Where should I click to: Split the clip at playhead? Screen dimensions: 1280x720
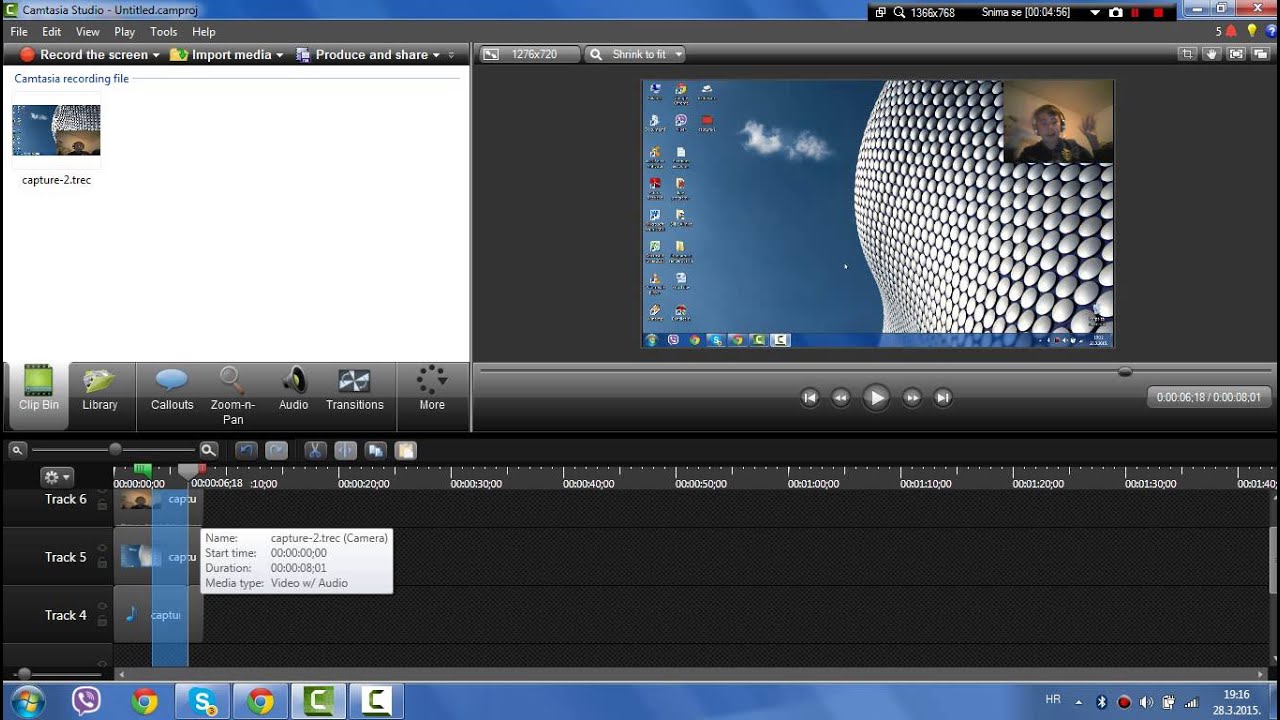(x=345, y=450)
